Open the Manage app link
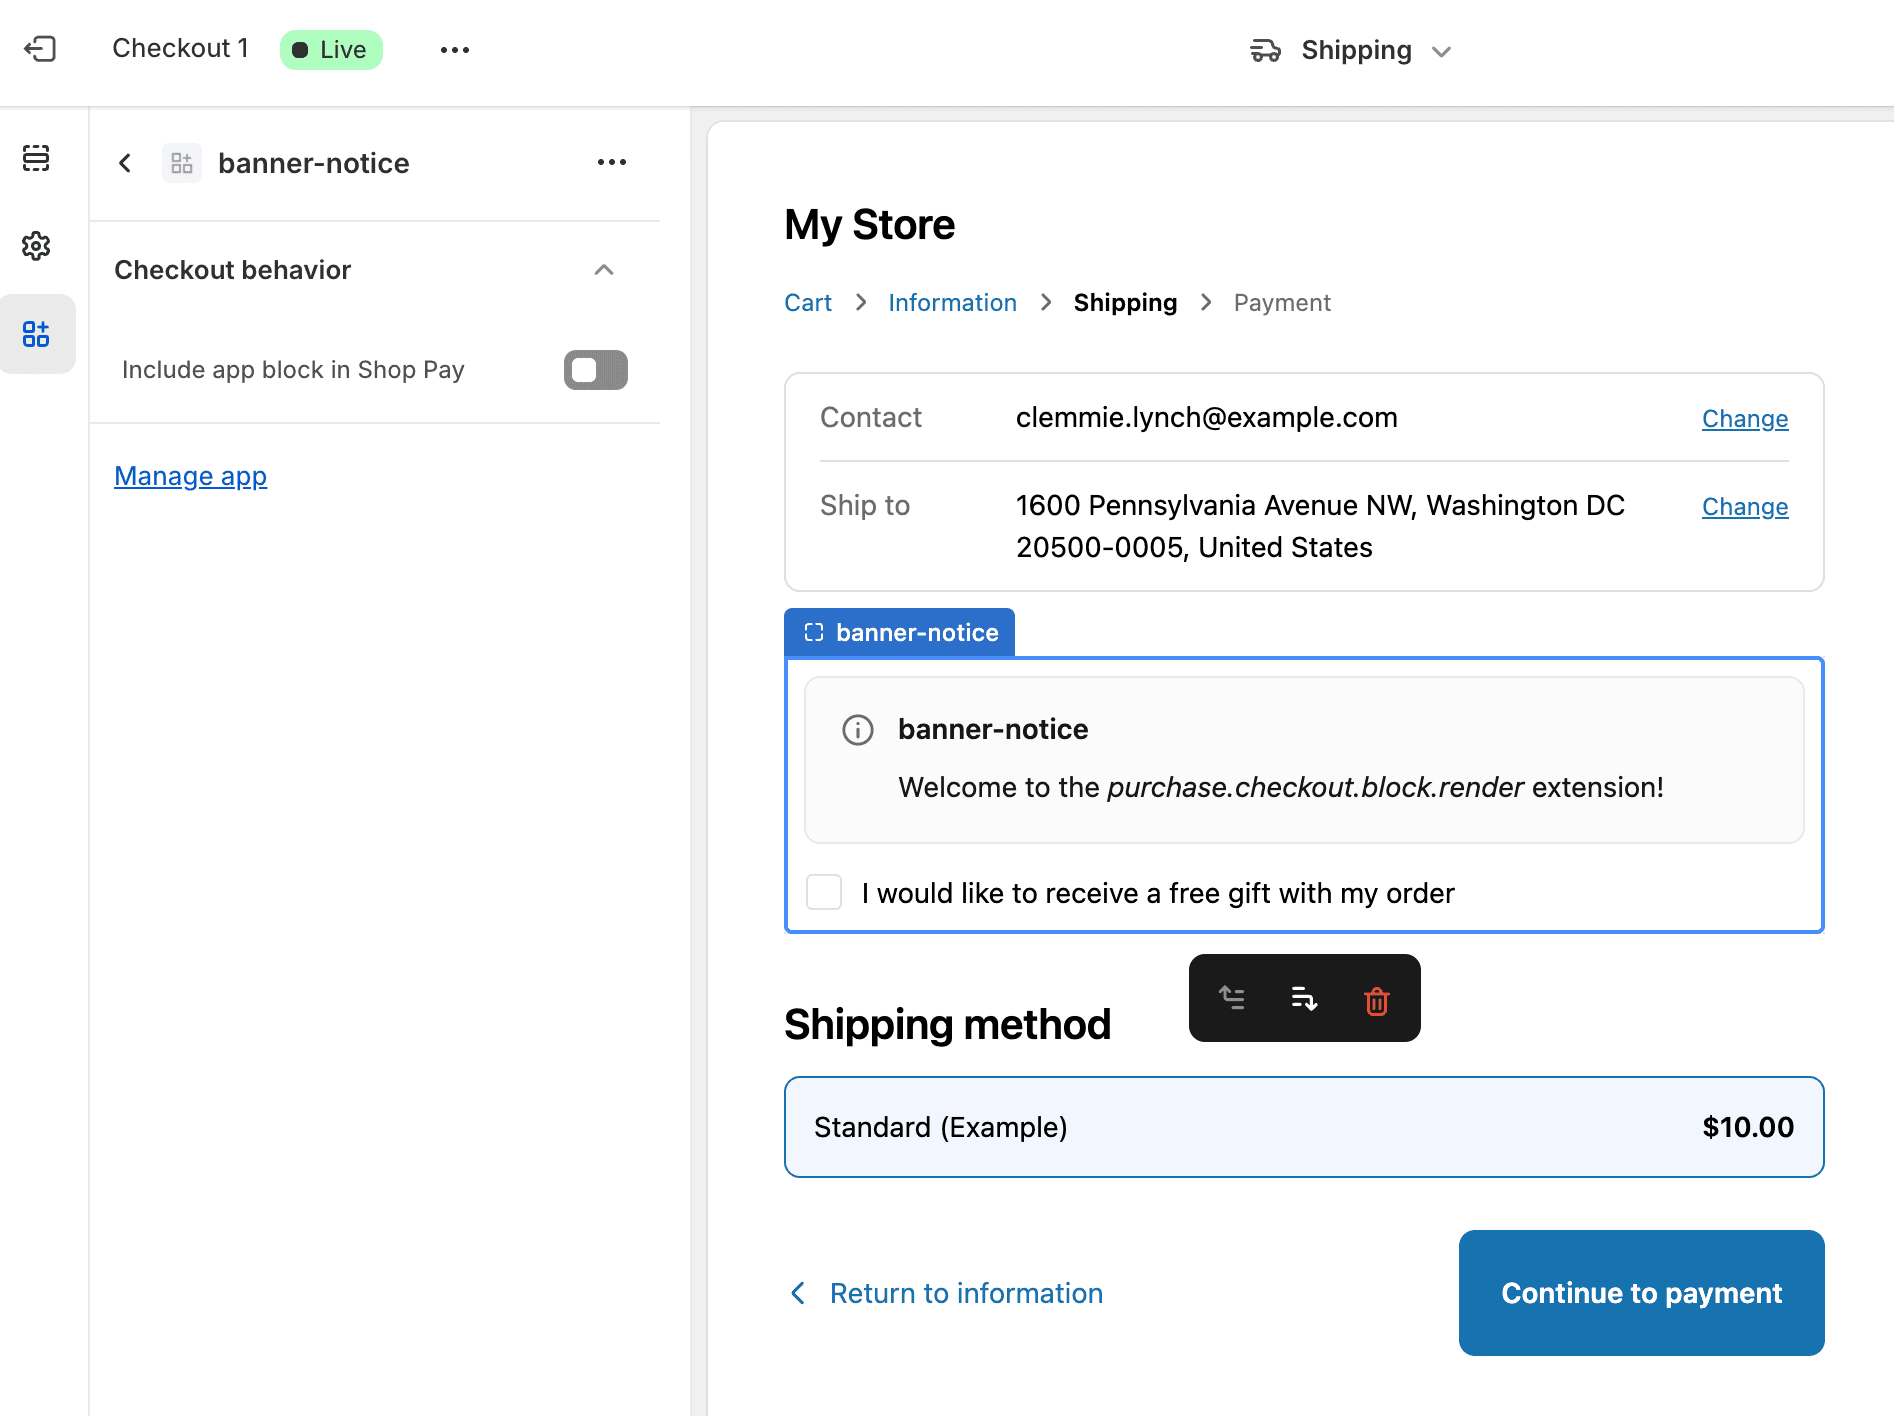Screen dimensions: 1894x1416 point(190,476)
